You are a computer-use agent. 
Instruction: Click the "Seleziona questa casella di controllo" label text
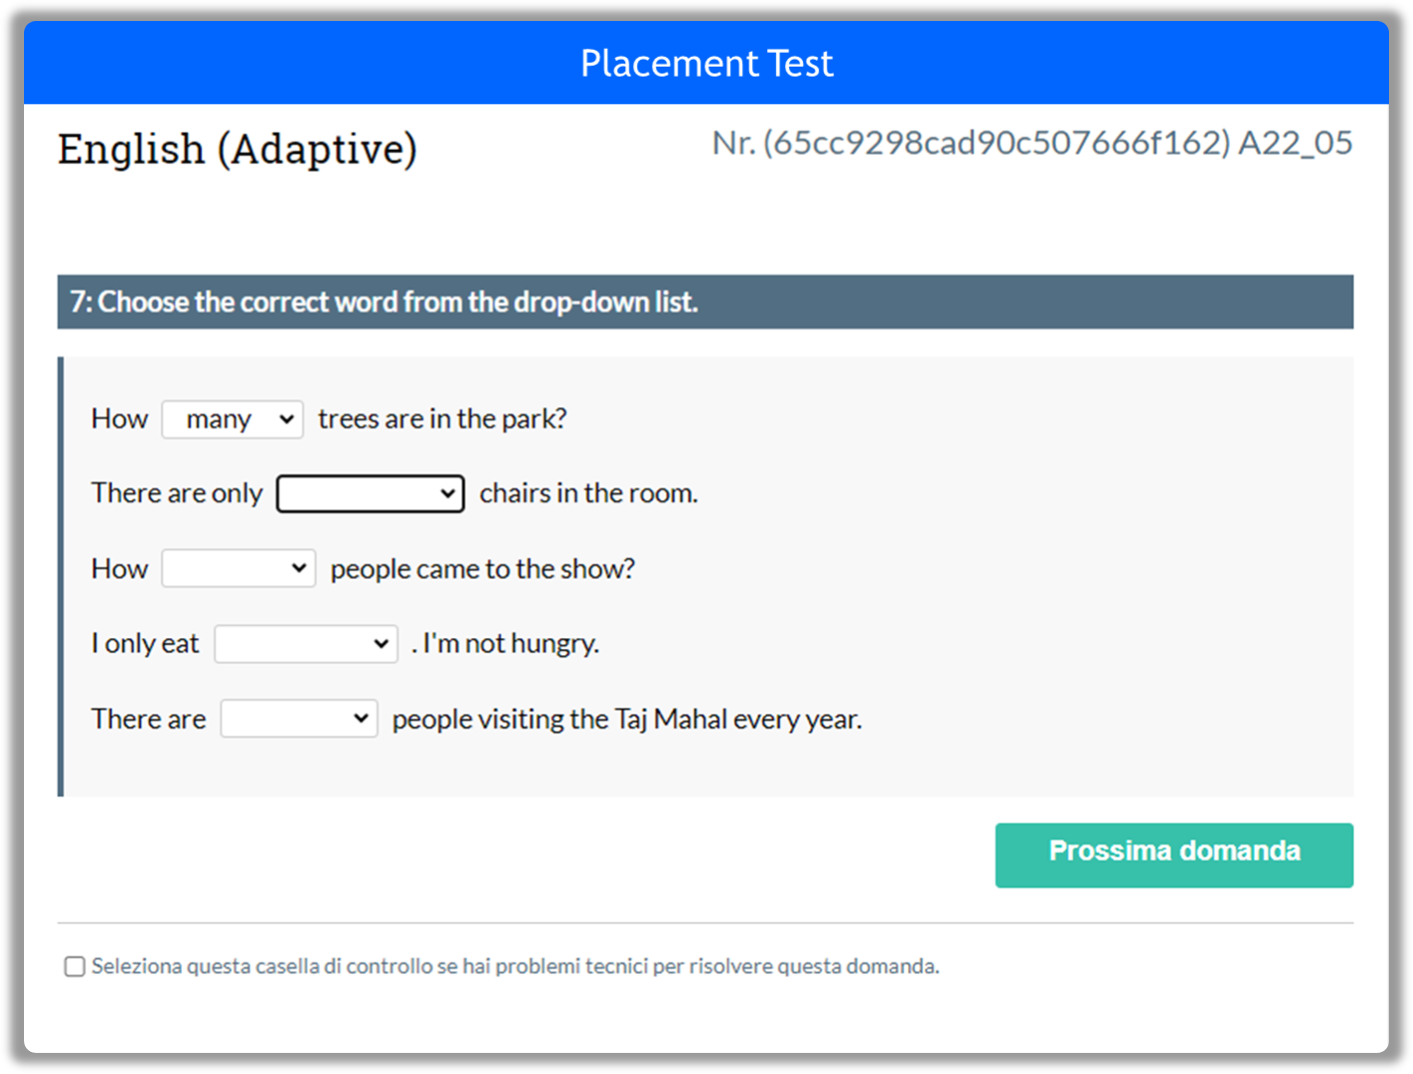coord(515,966)
